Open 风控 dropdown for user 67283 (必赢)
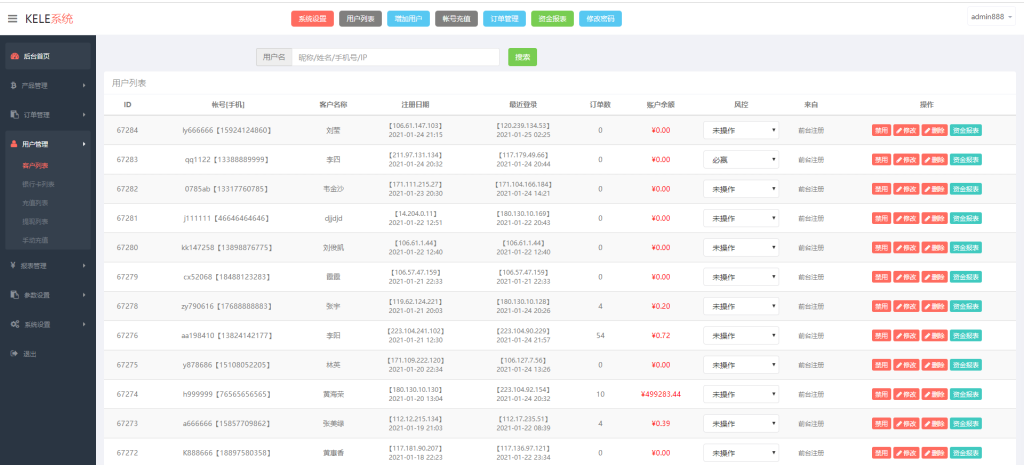1024x465 pixels. coord(741,159)
